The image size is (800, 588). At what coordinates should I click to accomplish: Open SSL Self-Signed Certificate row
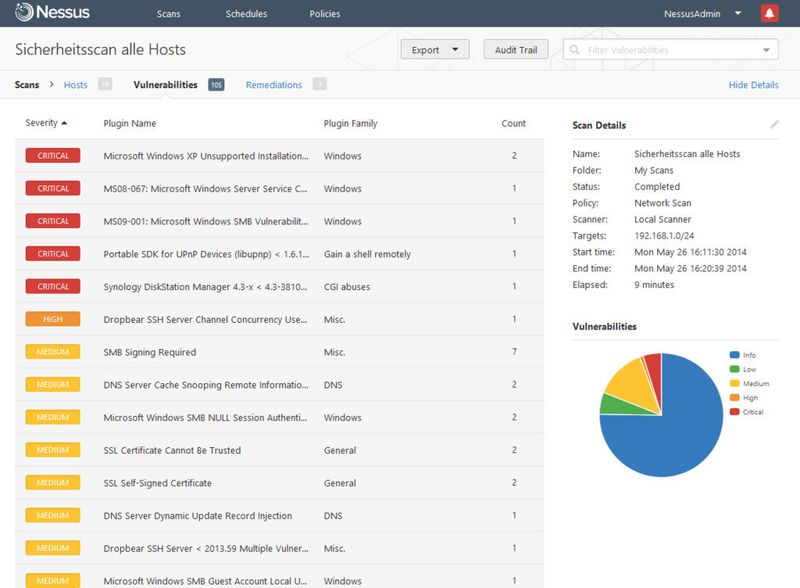[x=279, y=482]
